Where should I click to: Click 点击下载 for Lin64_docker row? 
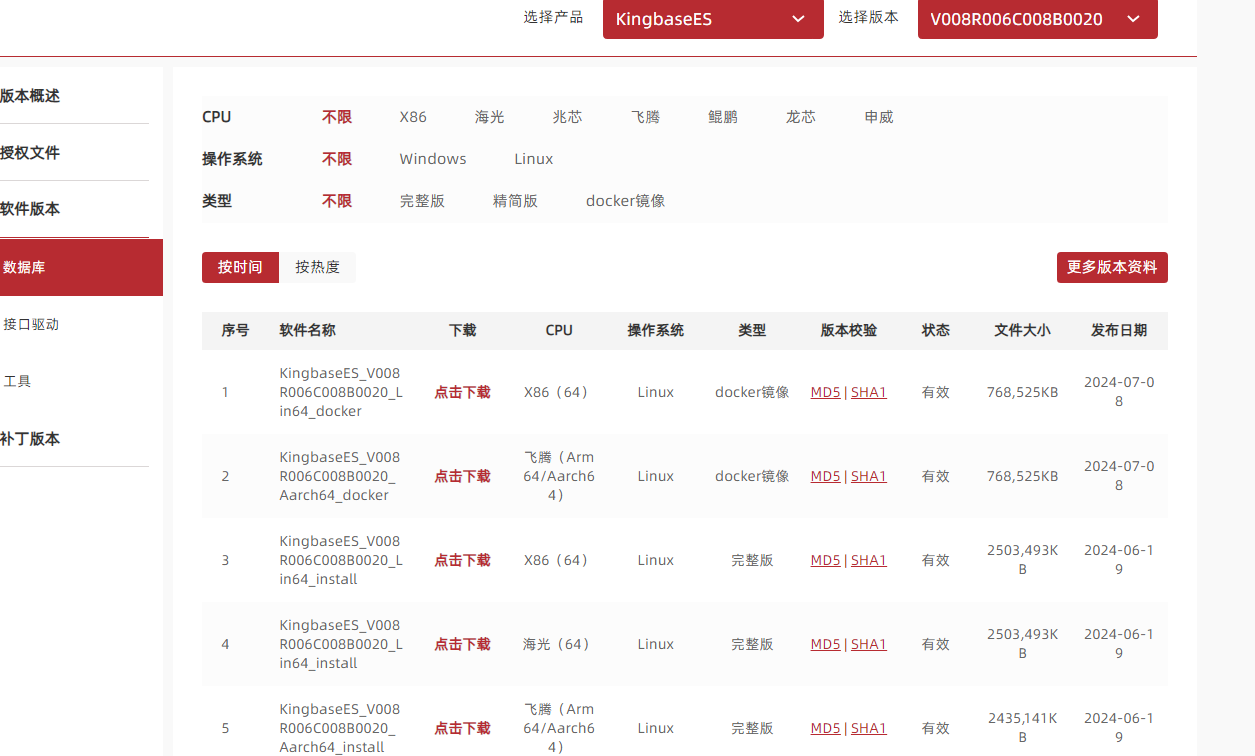(462, 392)
